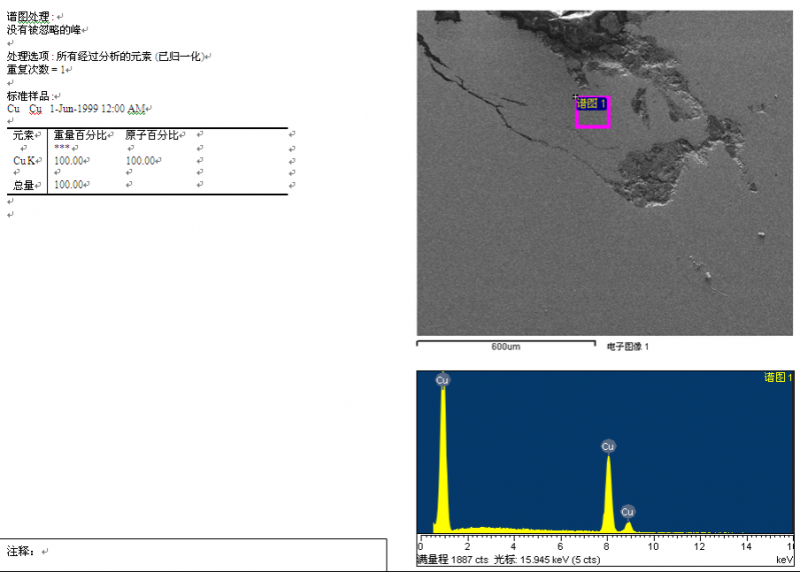Click the 原子百分比 column header
800x572 pixels.
152,135
